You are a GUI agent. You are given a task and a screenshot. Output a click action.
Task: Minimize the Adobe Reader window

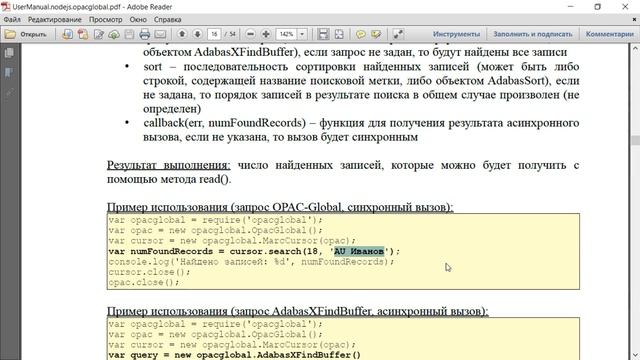click(x=571, y=7)
